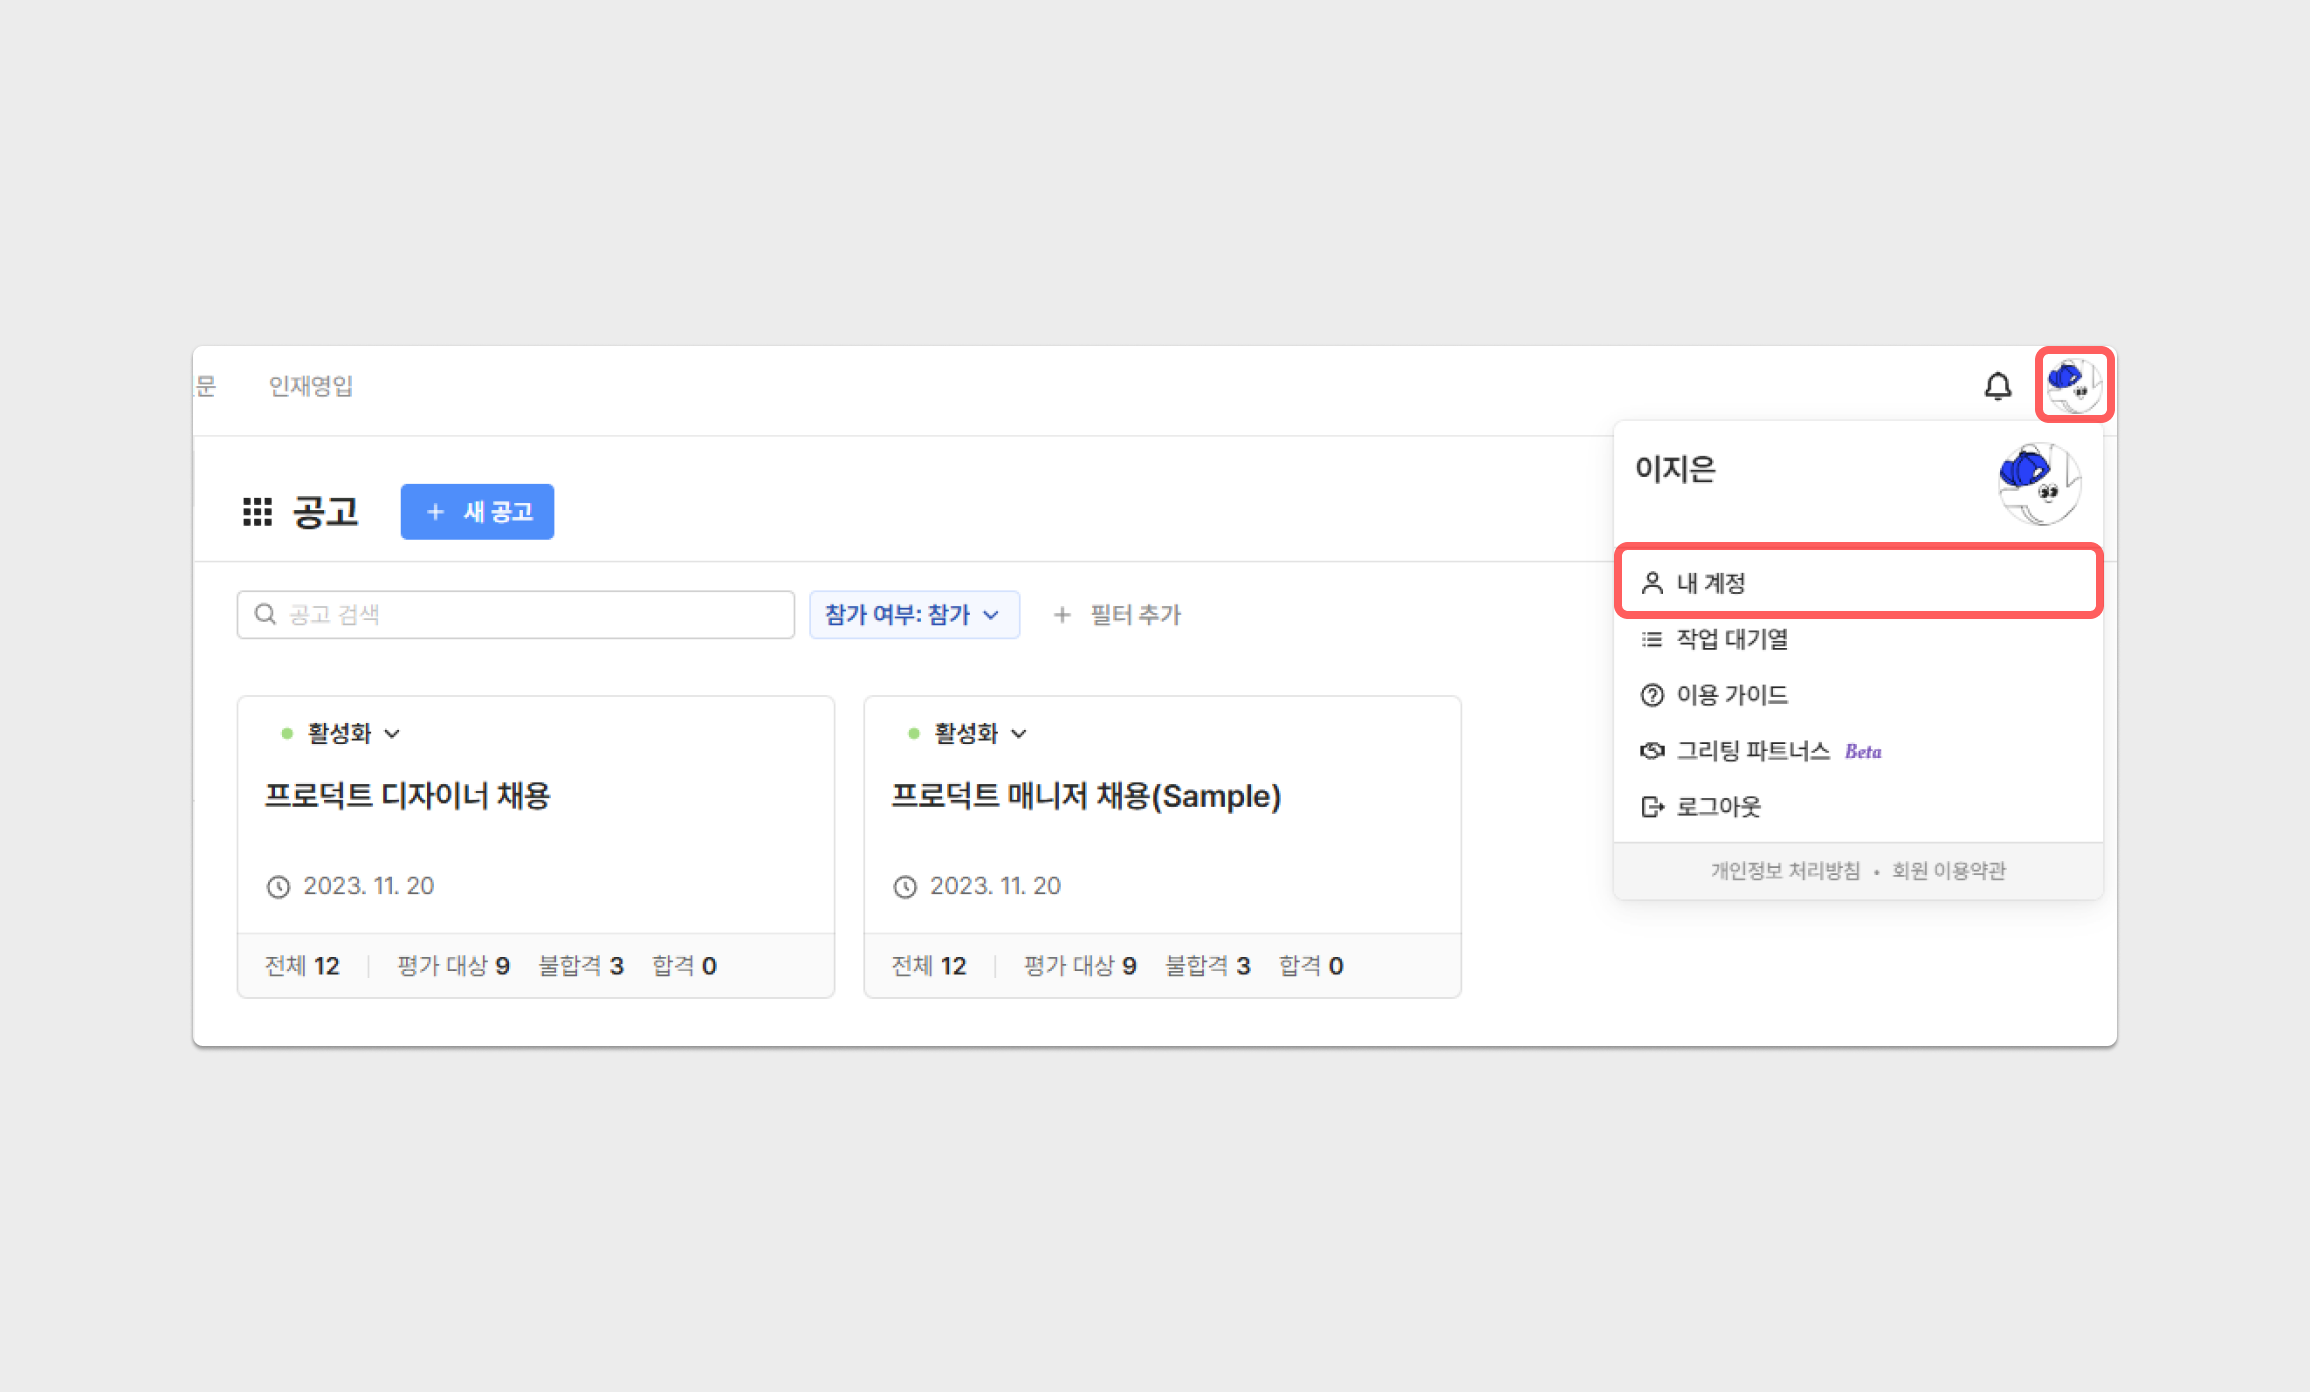
Task: Click 로그아웃 to sign out
Action: point(1717,807)
